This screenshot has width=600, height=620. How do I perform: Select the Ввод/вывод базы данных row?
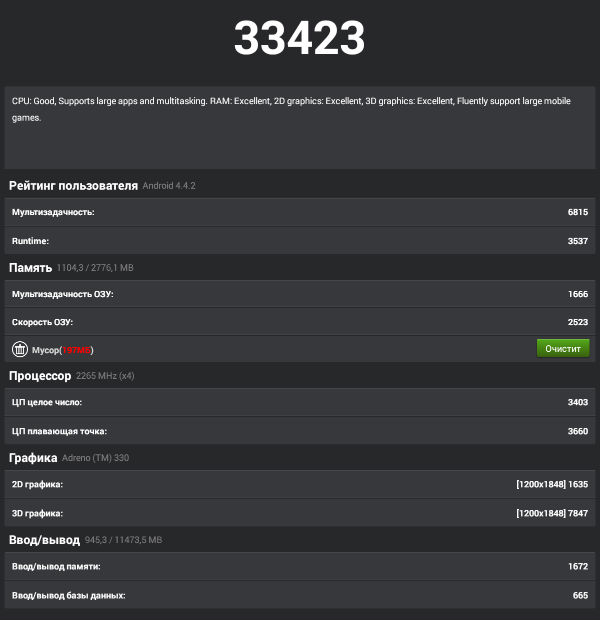[299, 595]
